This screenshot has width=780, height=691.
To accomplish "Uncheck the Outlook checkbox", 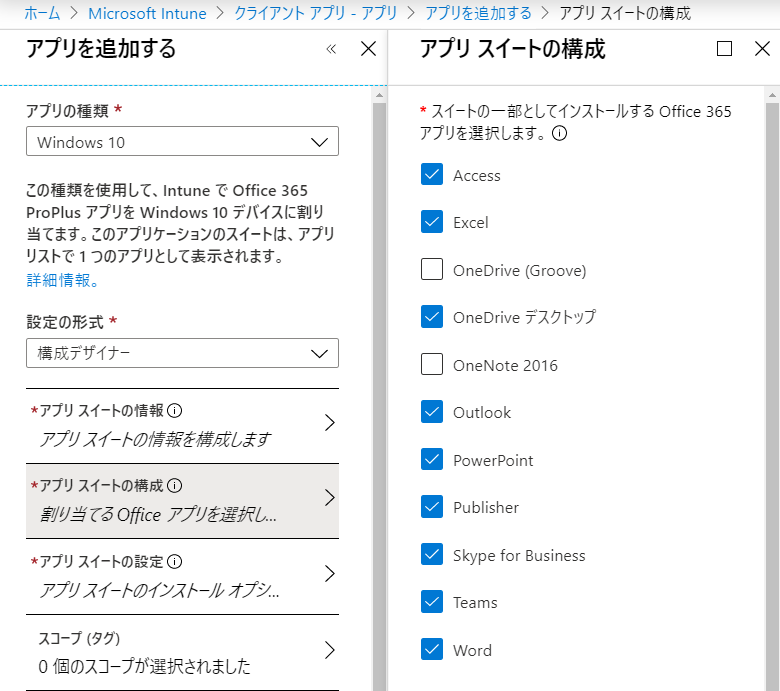I will point(432,412).
